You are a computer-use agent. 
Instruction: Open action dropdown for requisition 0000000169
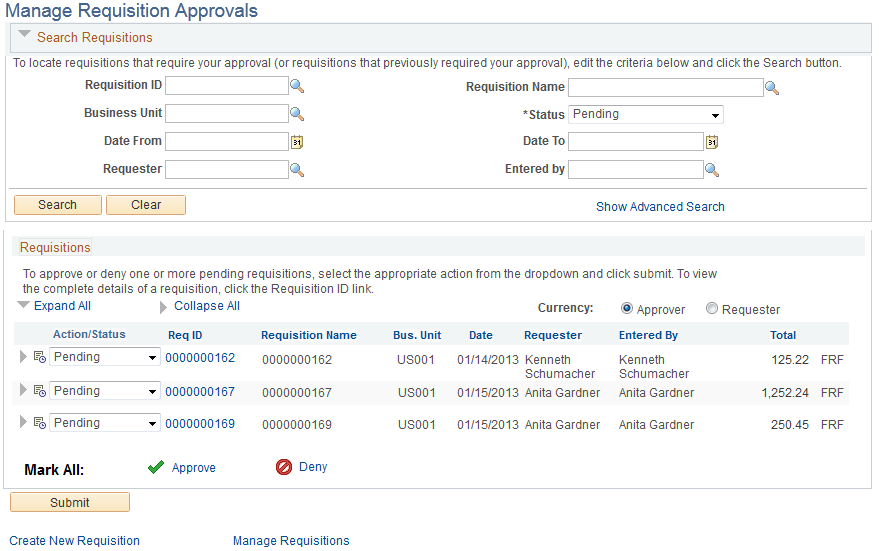[105, 423]
